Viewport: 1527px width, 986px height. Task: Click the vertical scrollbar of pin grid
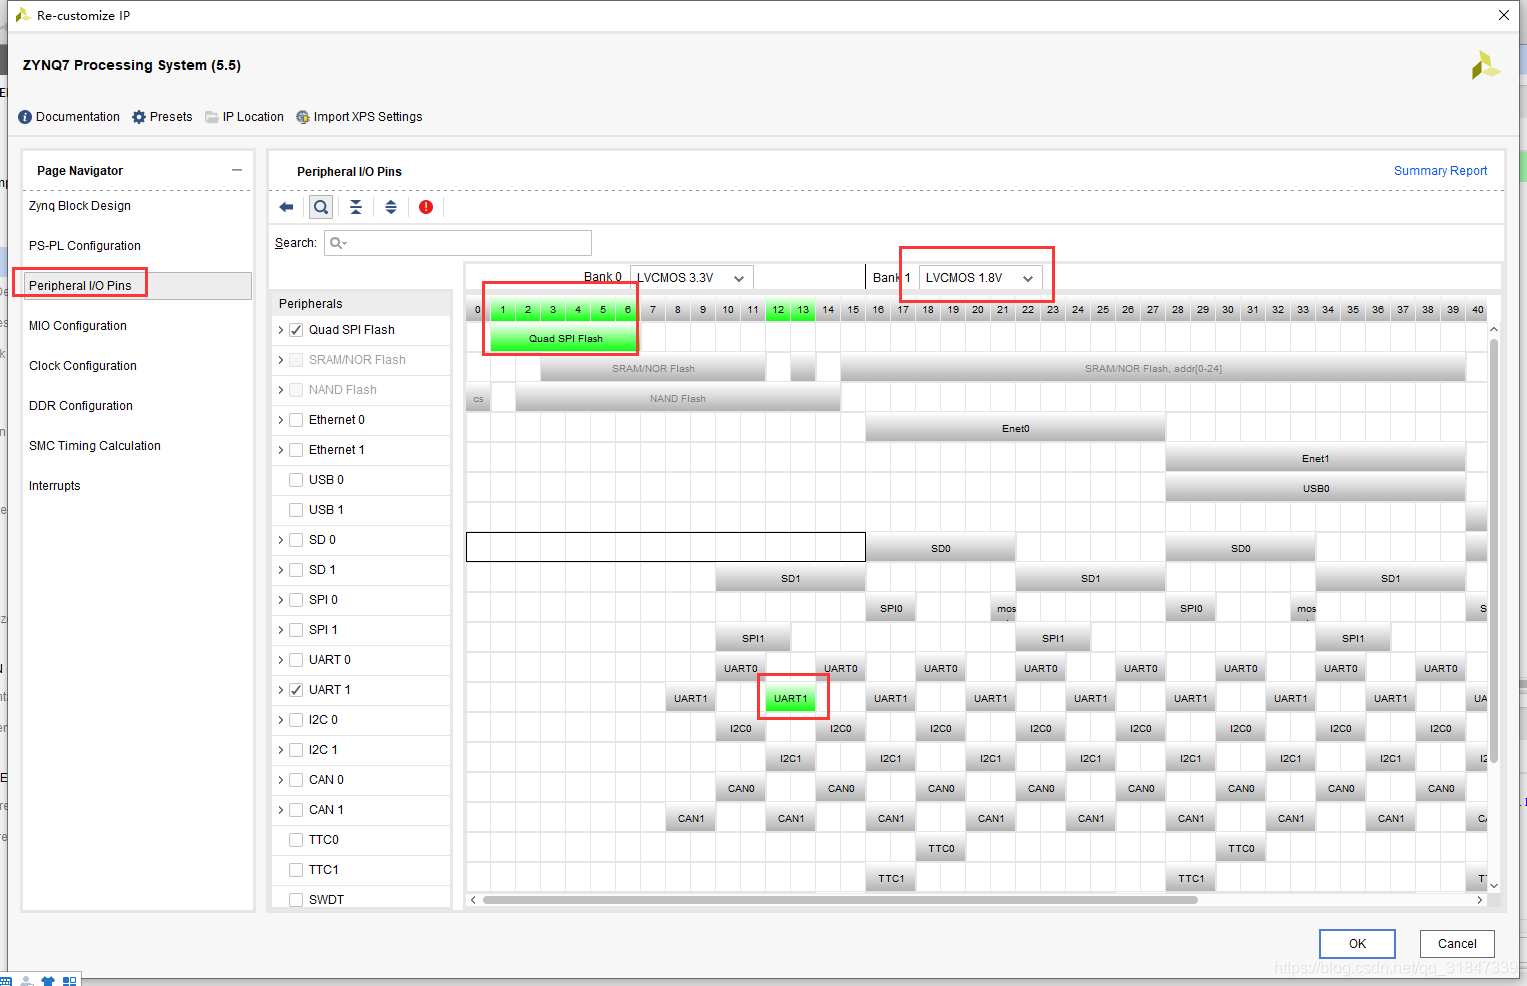pyautogui.click(x=1494, y=550)
